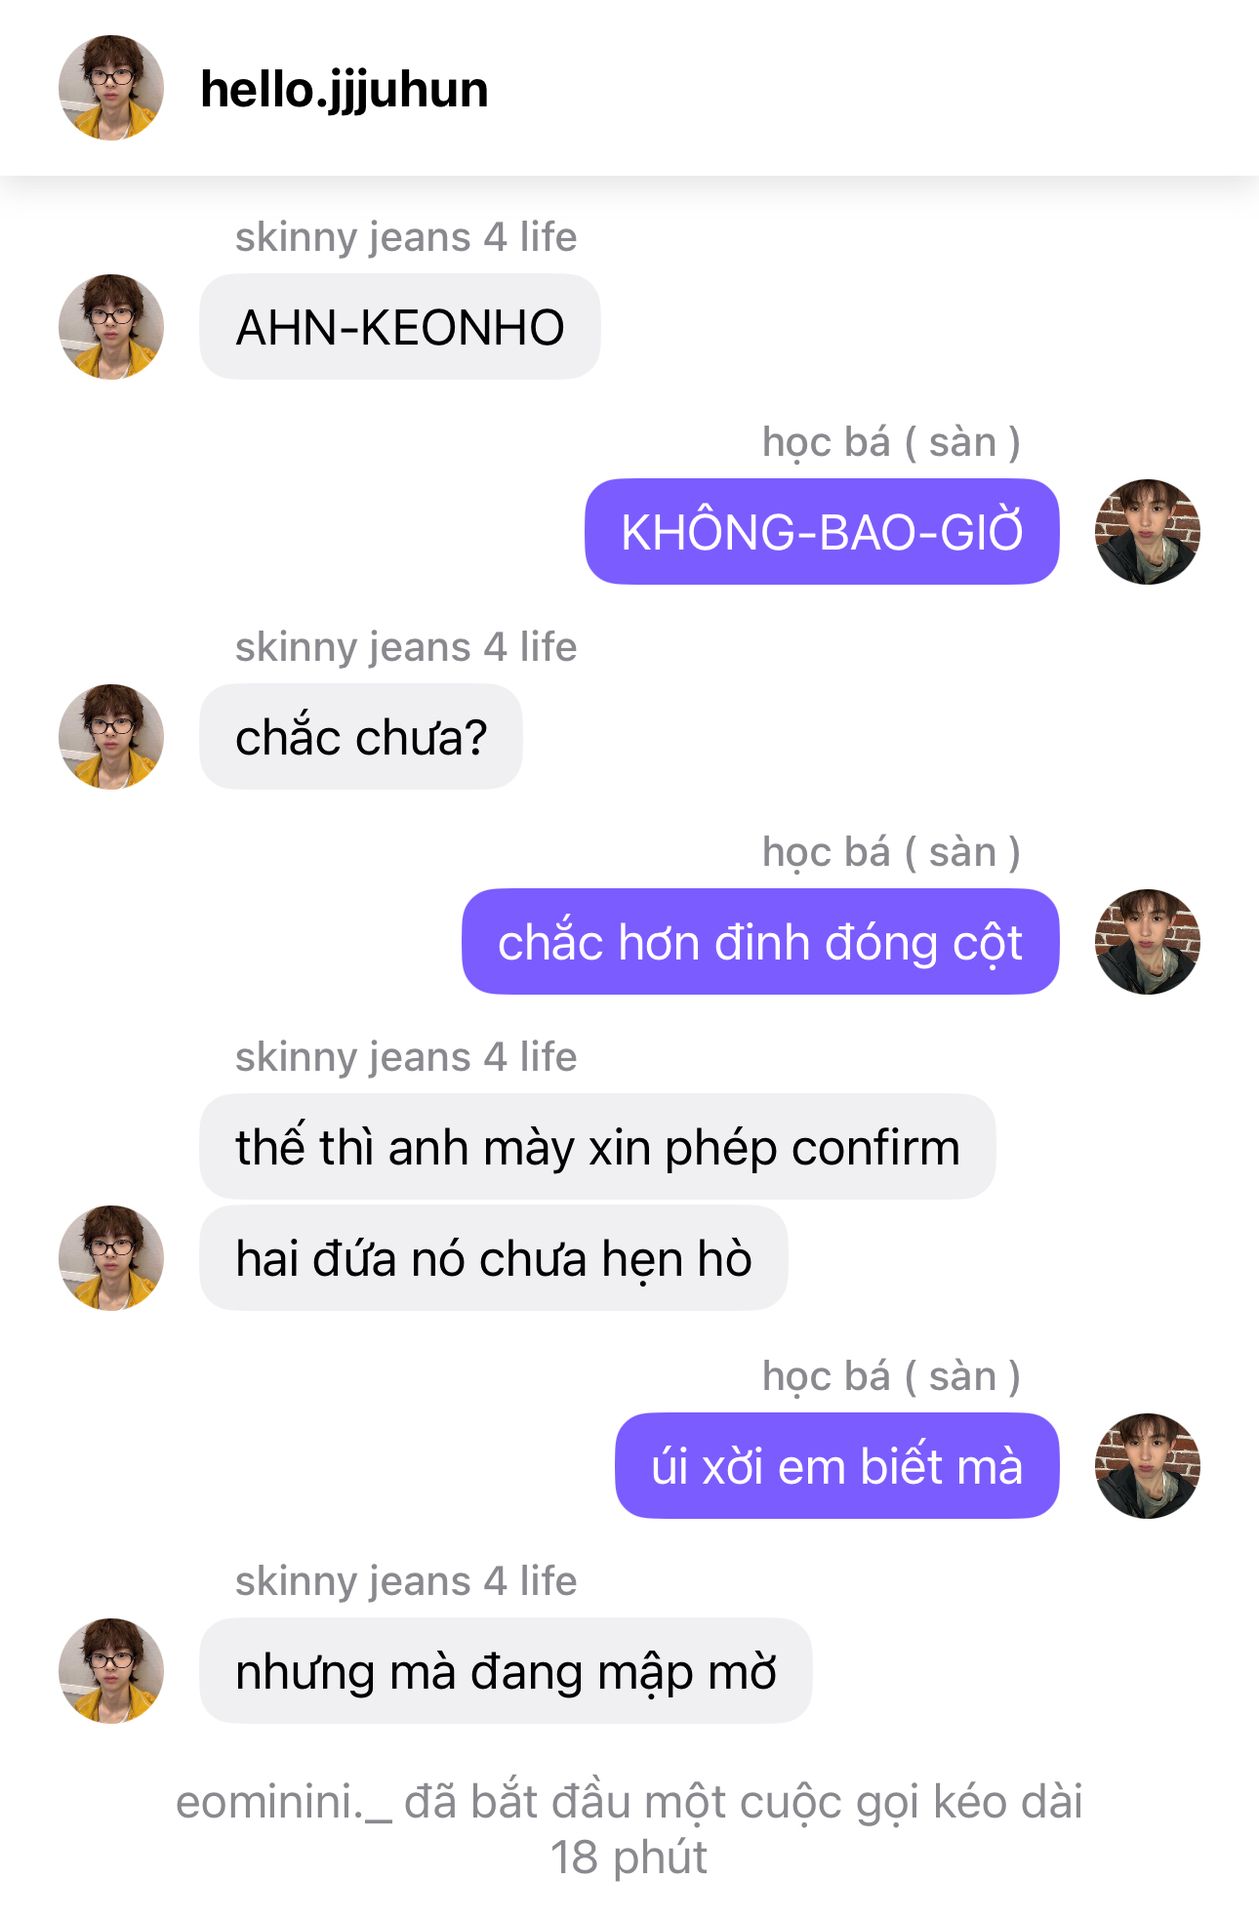Tap the avatar beside 'chắc chưa?'
The width and height of the screenshot is (1259, 1920).
click(x=111, y=737)
